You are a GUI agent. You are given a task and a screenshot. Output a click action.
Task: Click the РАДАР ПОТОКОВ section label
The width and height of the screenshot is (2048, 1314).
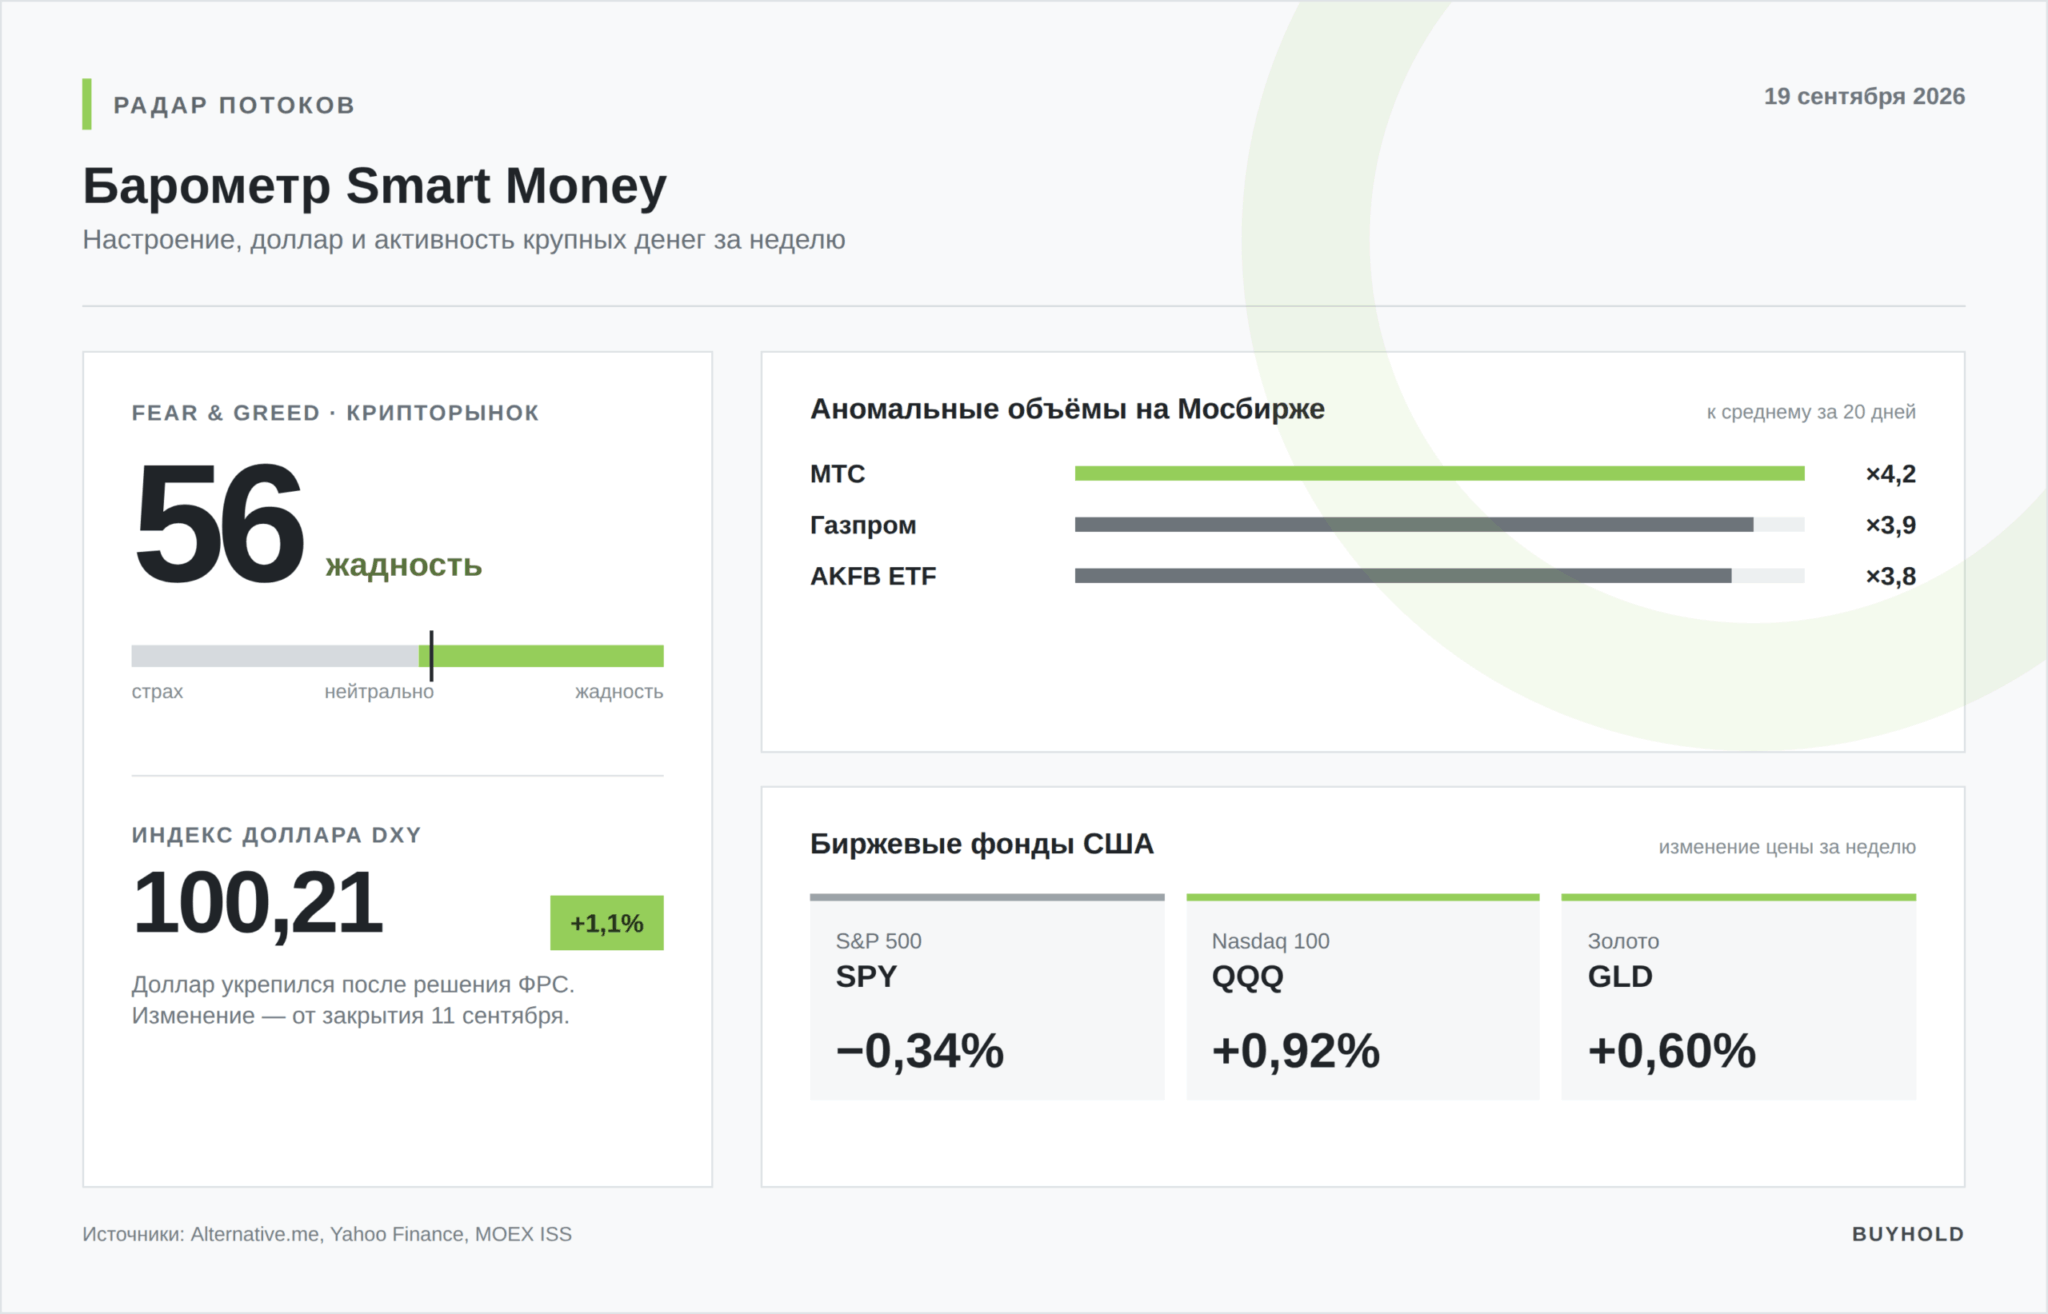coord(234,105)
